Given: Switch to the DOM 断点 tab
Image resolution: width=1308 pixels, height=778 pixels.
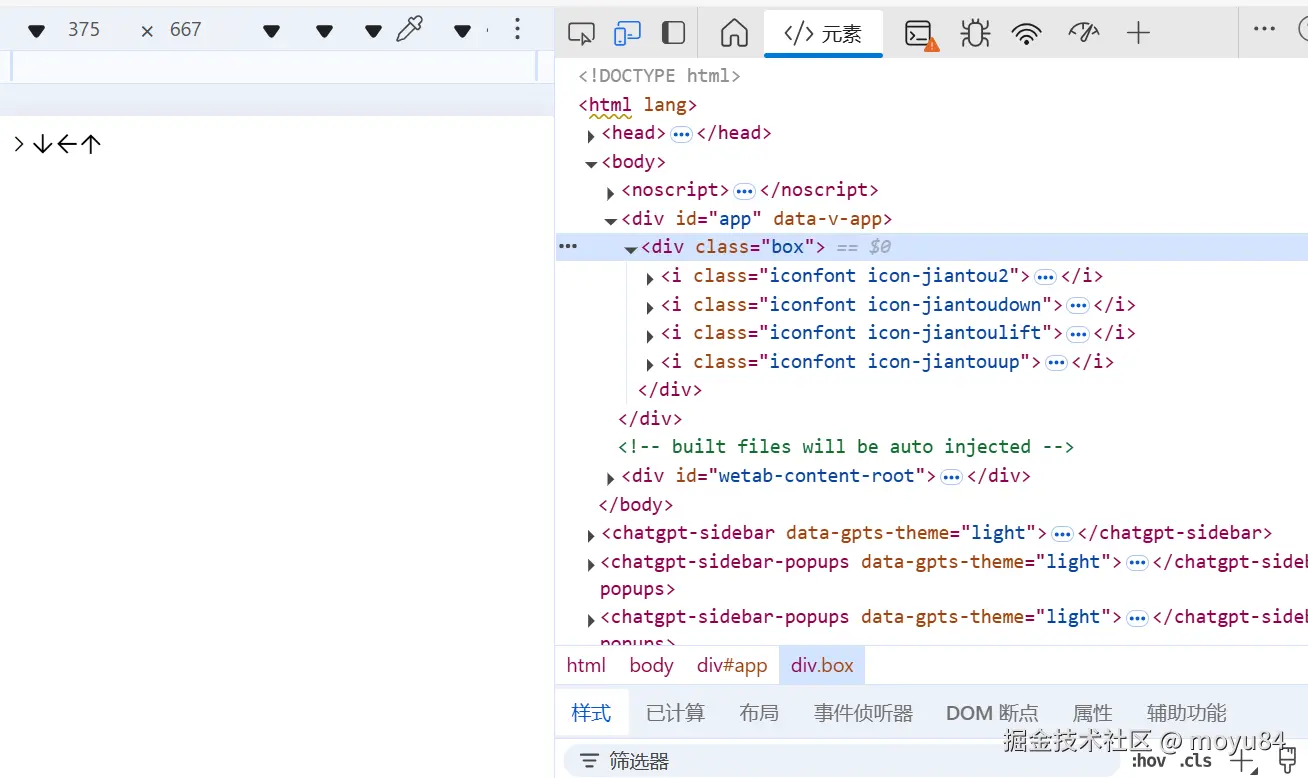Looking at the screenshot, I should (x=992, y=713).
